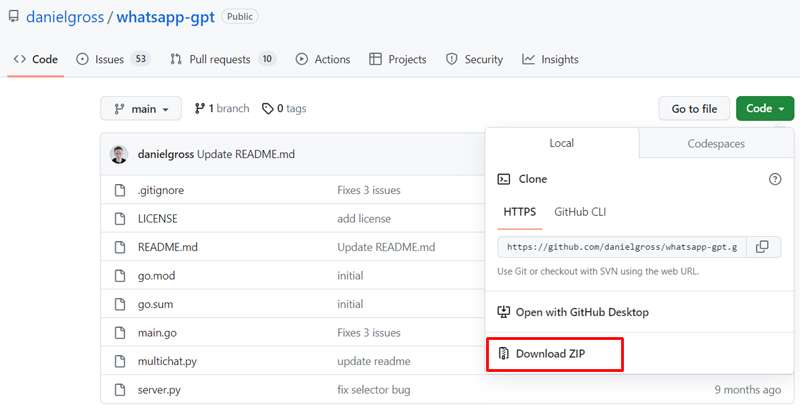Click the Open with GitHub Desktop icon
This screenshot has height=409, width=800.
click(x=504, y=312)
